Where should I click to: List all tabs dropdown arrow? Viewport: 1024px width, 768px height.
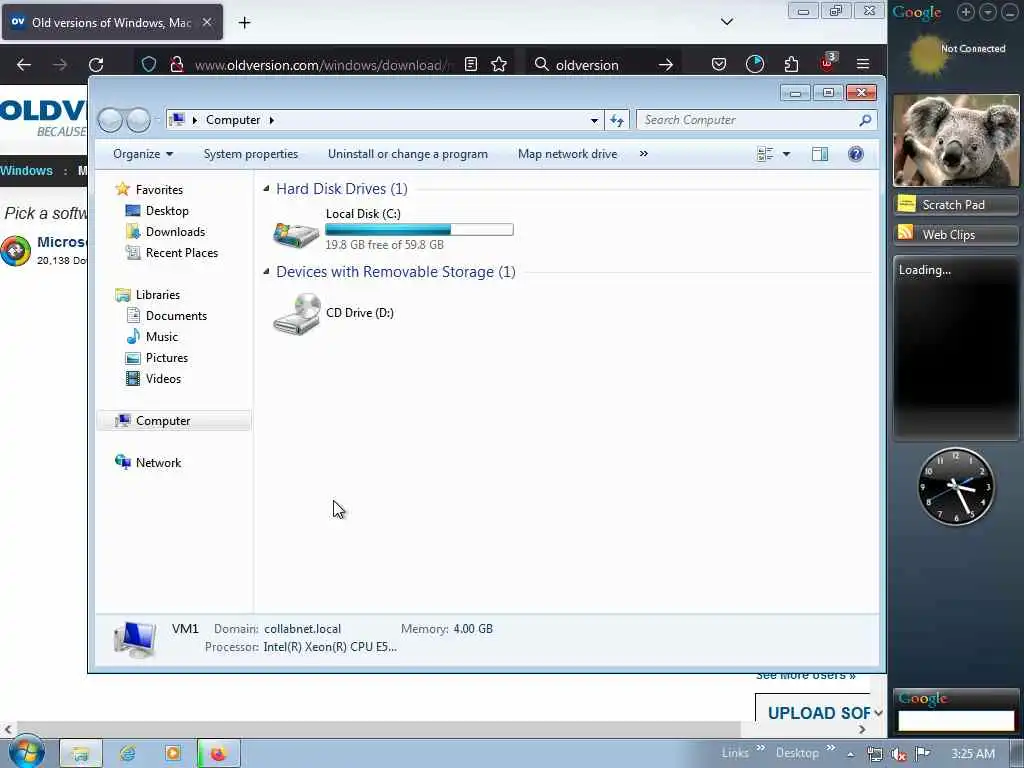click(x=727, y=22)
